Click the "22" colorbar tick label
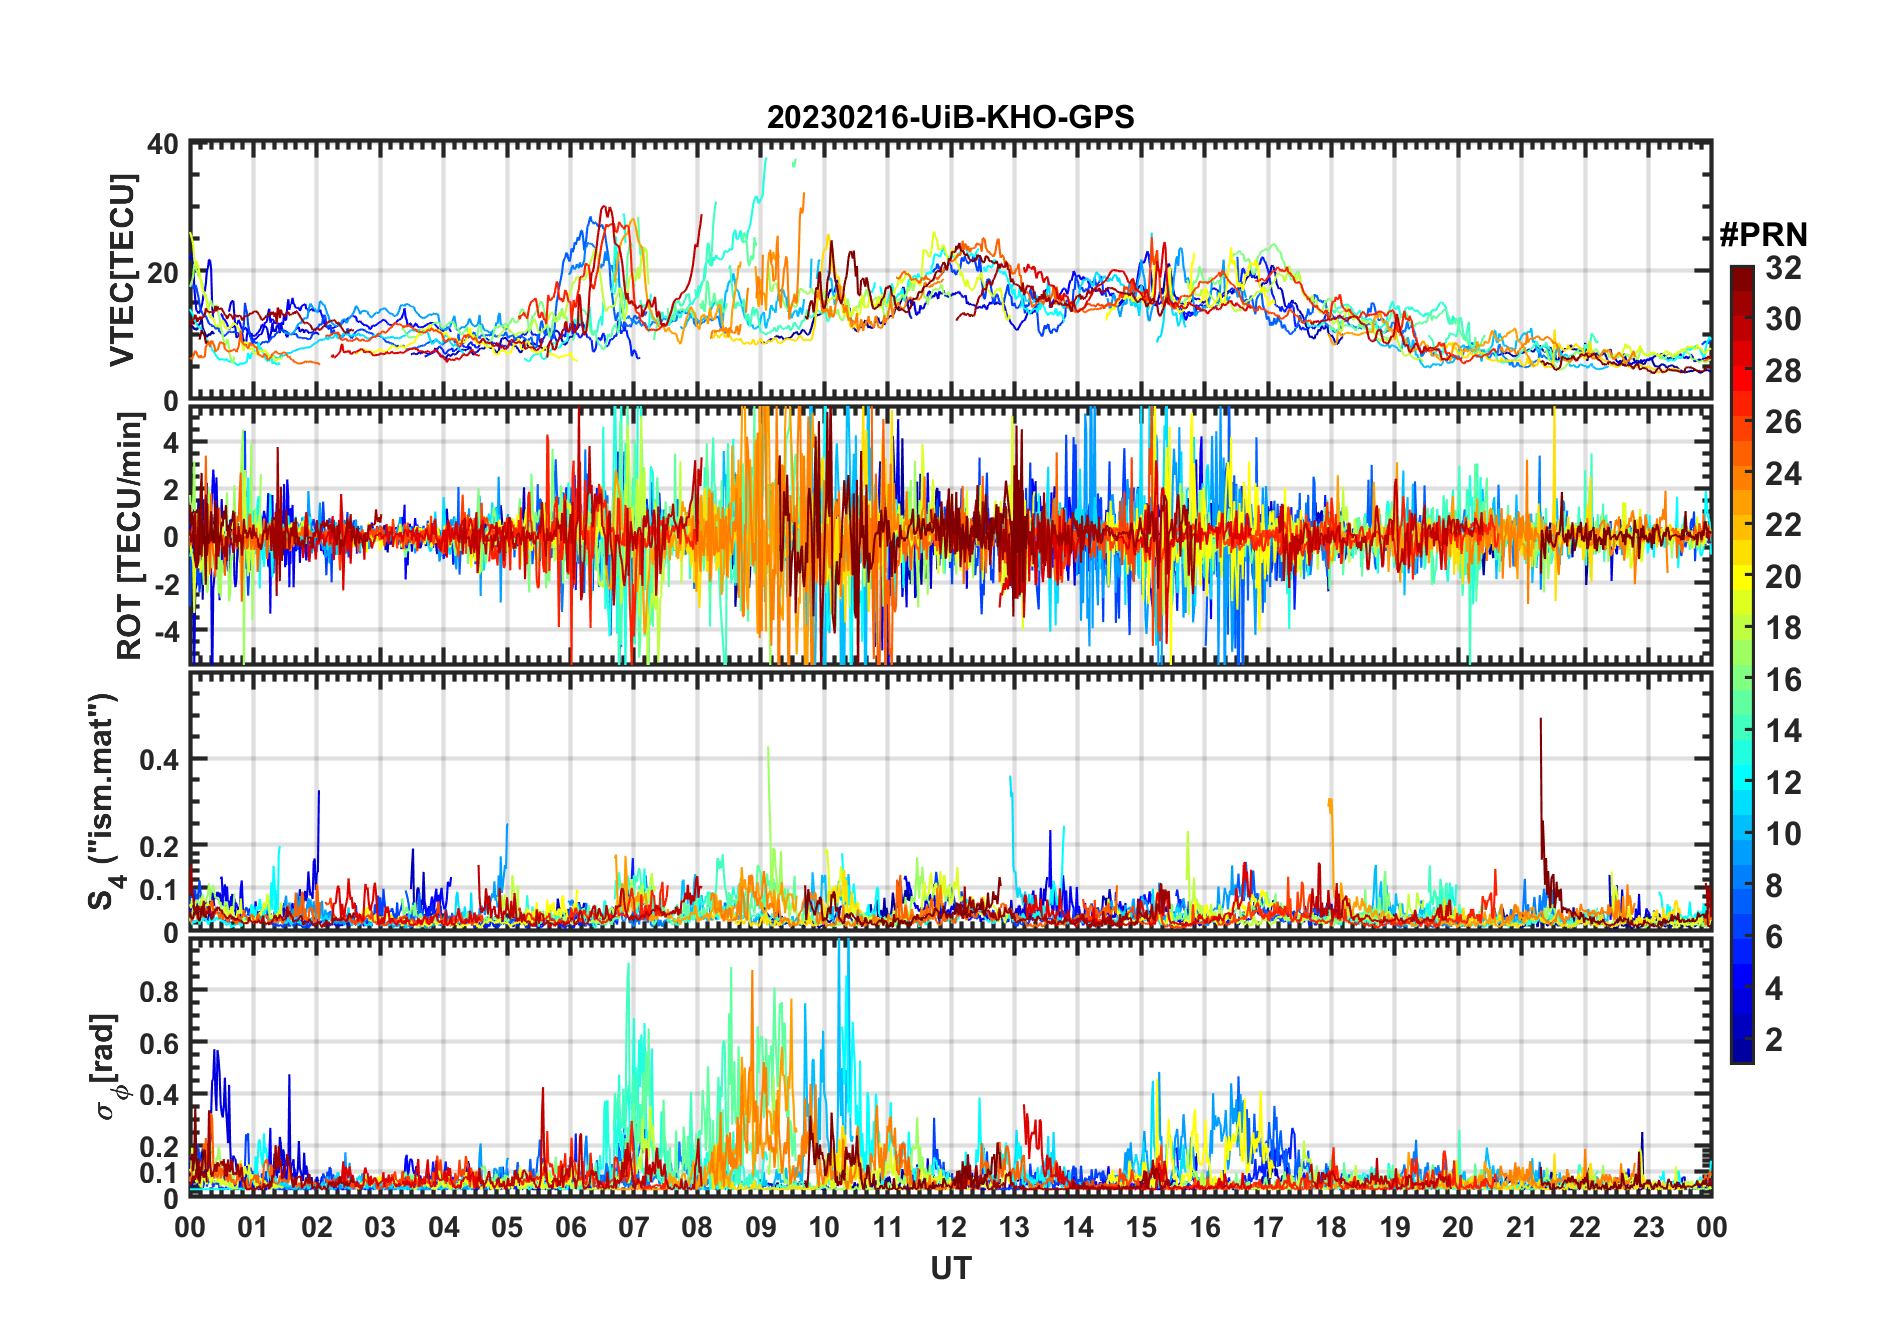The width and height of the screenshot is (1902, 1330). (1783, 525)
